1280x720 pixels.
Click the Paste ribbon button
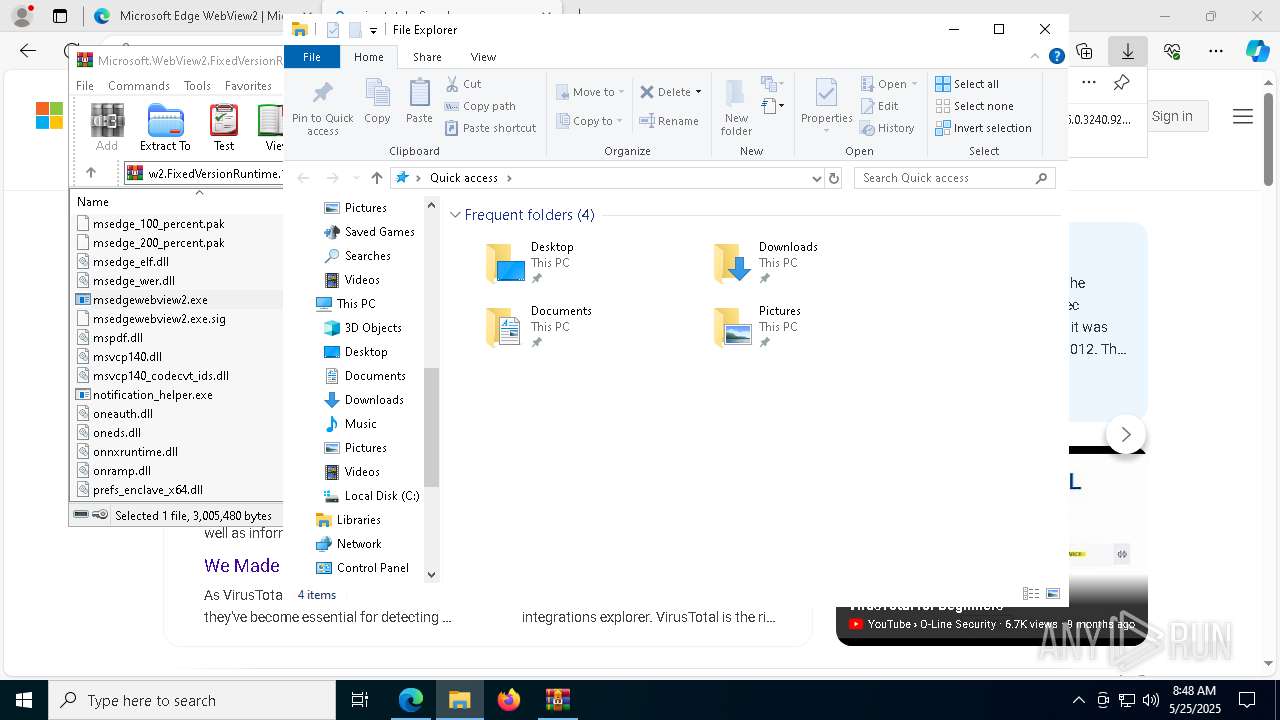419,101
